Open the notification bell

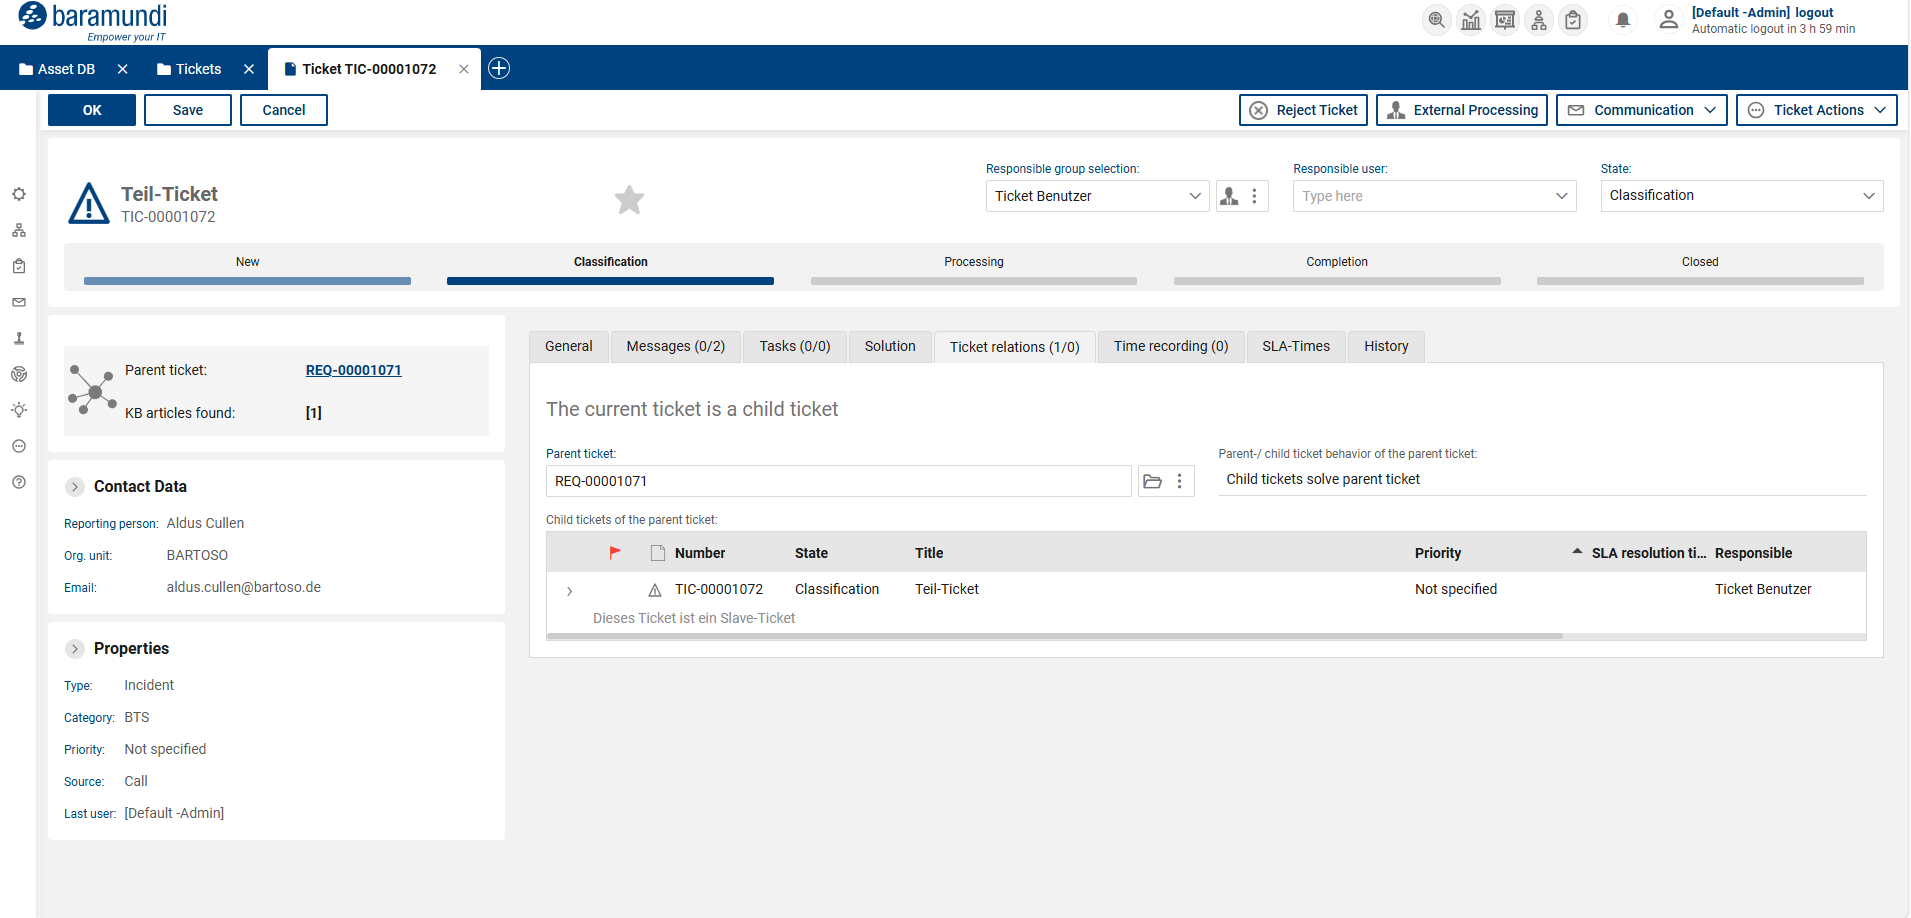(x=1622, y=20)
